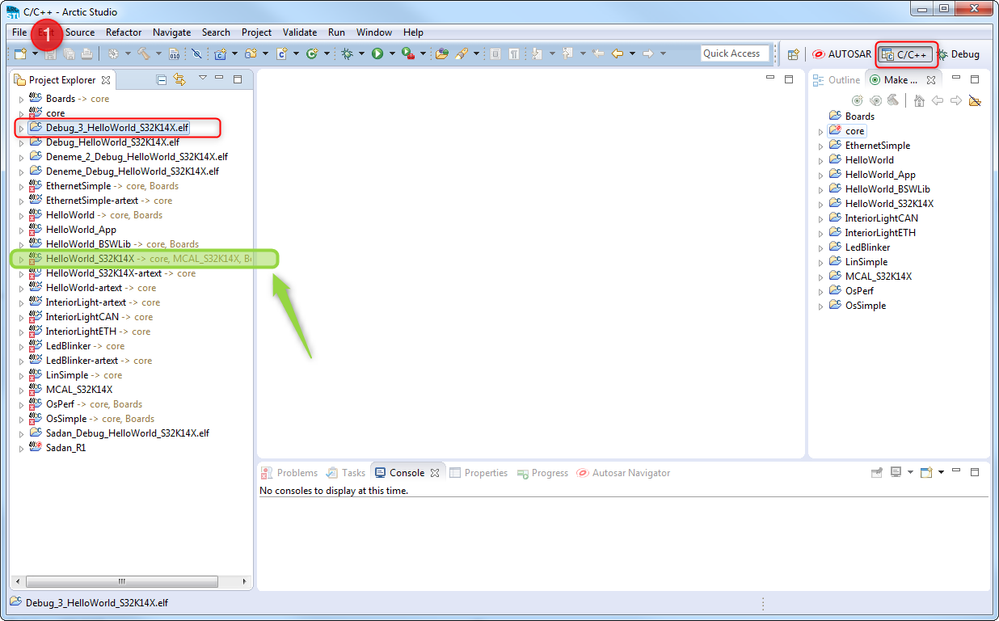The image size is (999, 621).
Task: Toggle Link with Editor in Project Explorer
Action: (180, 80)
